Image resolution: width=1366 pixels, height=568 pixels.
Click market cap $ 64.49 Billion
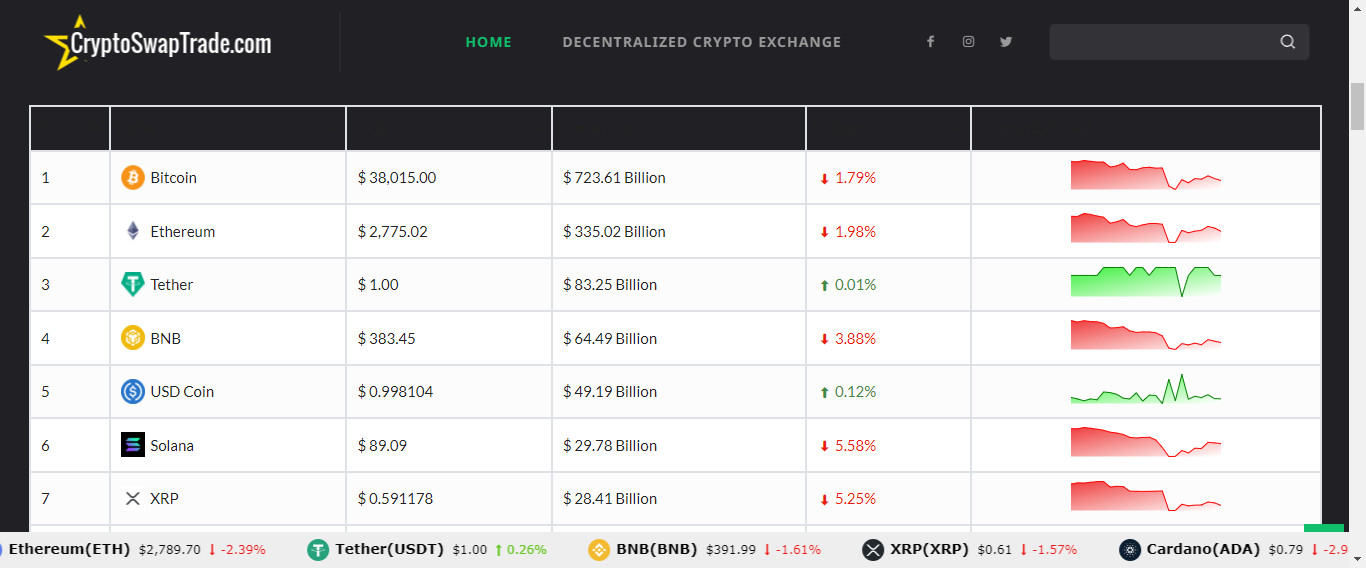coord(610,338)
